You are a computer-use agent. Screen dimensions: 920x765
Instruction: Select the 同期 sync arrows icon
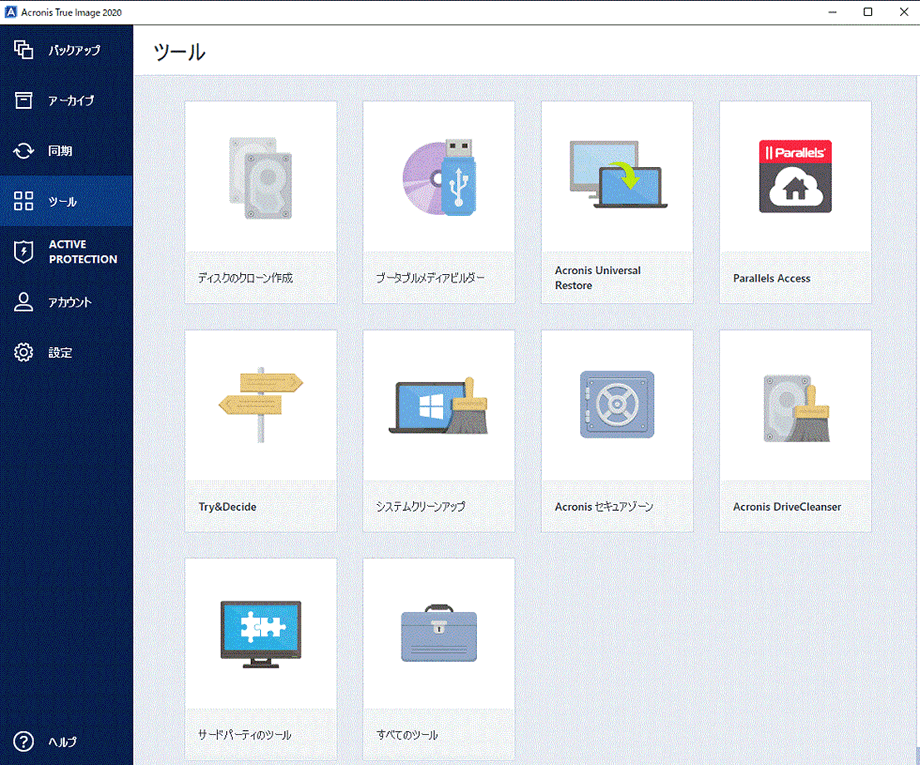(x=23, y=151)
